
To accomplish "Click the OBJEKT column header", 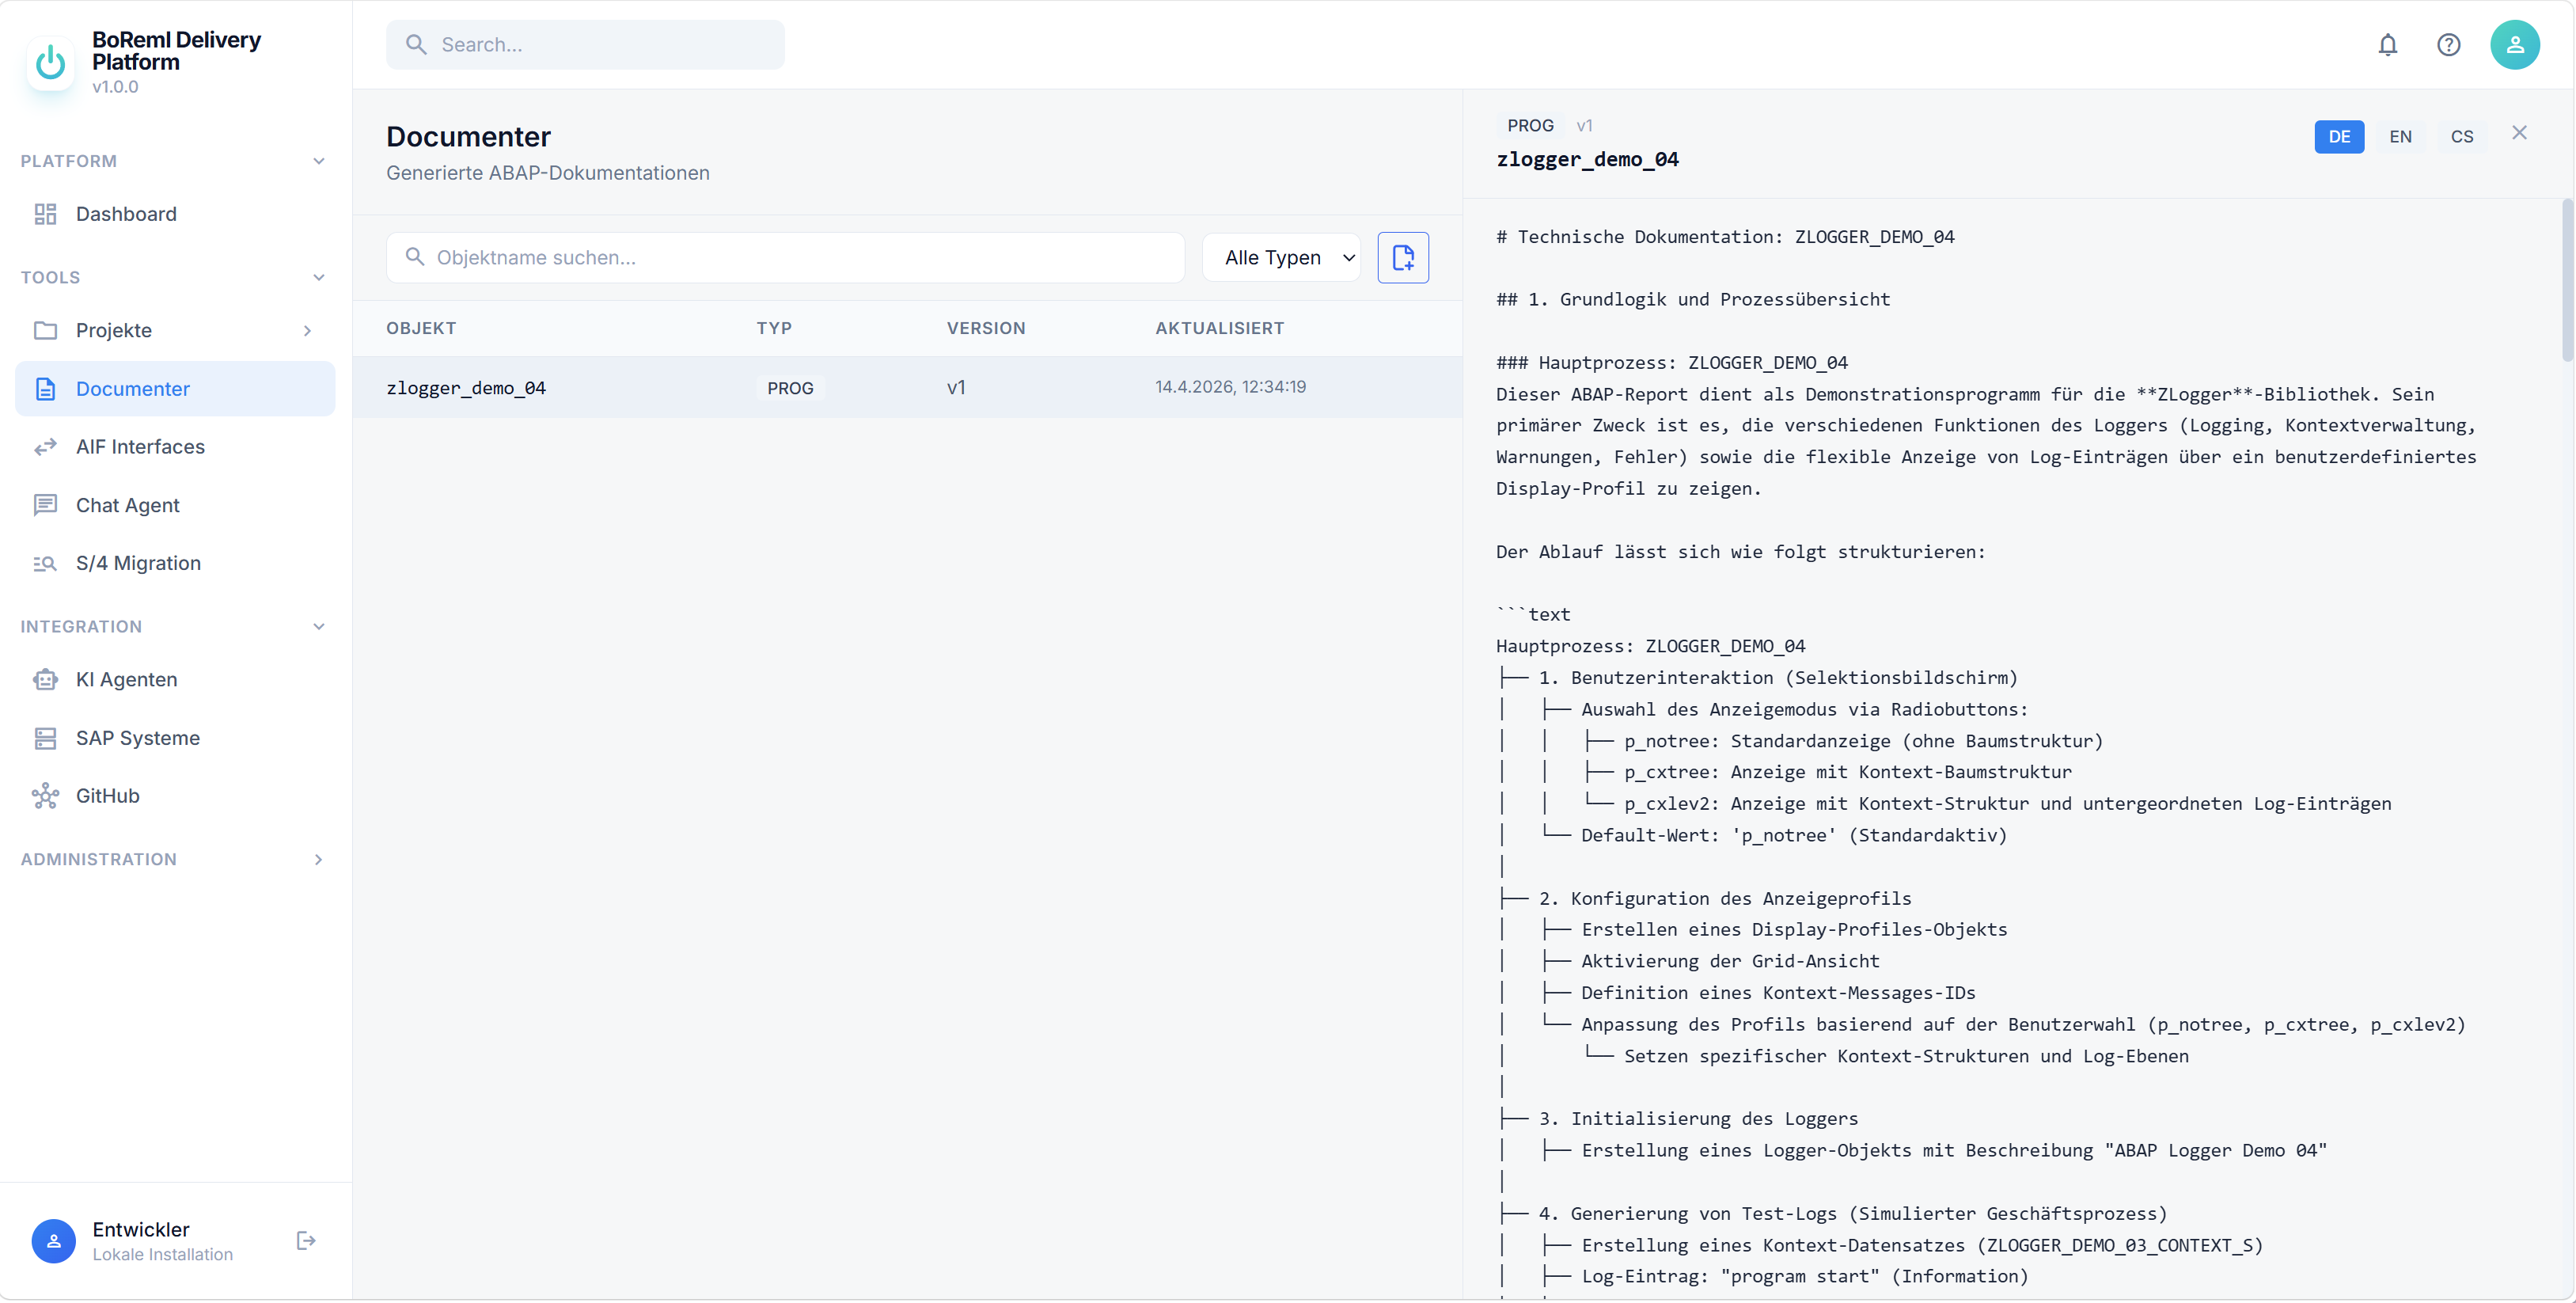I will [x=421, y=328].
